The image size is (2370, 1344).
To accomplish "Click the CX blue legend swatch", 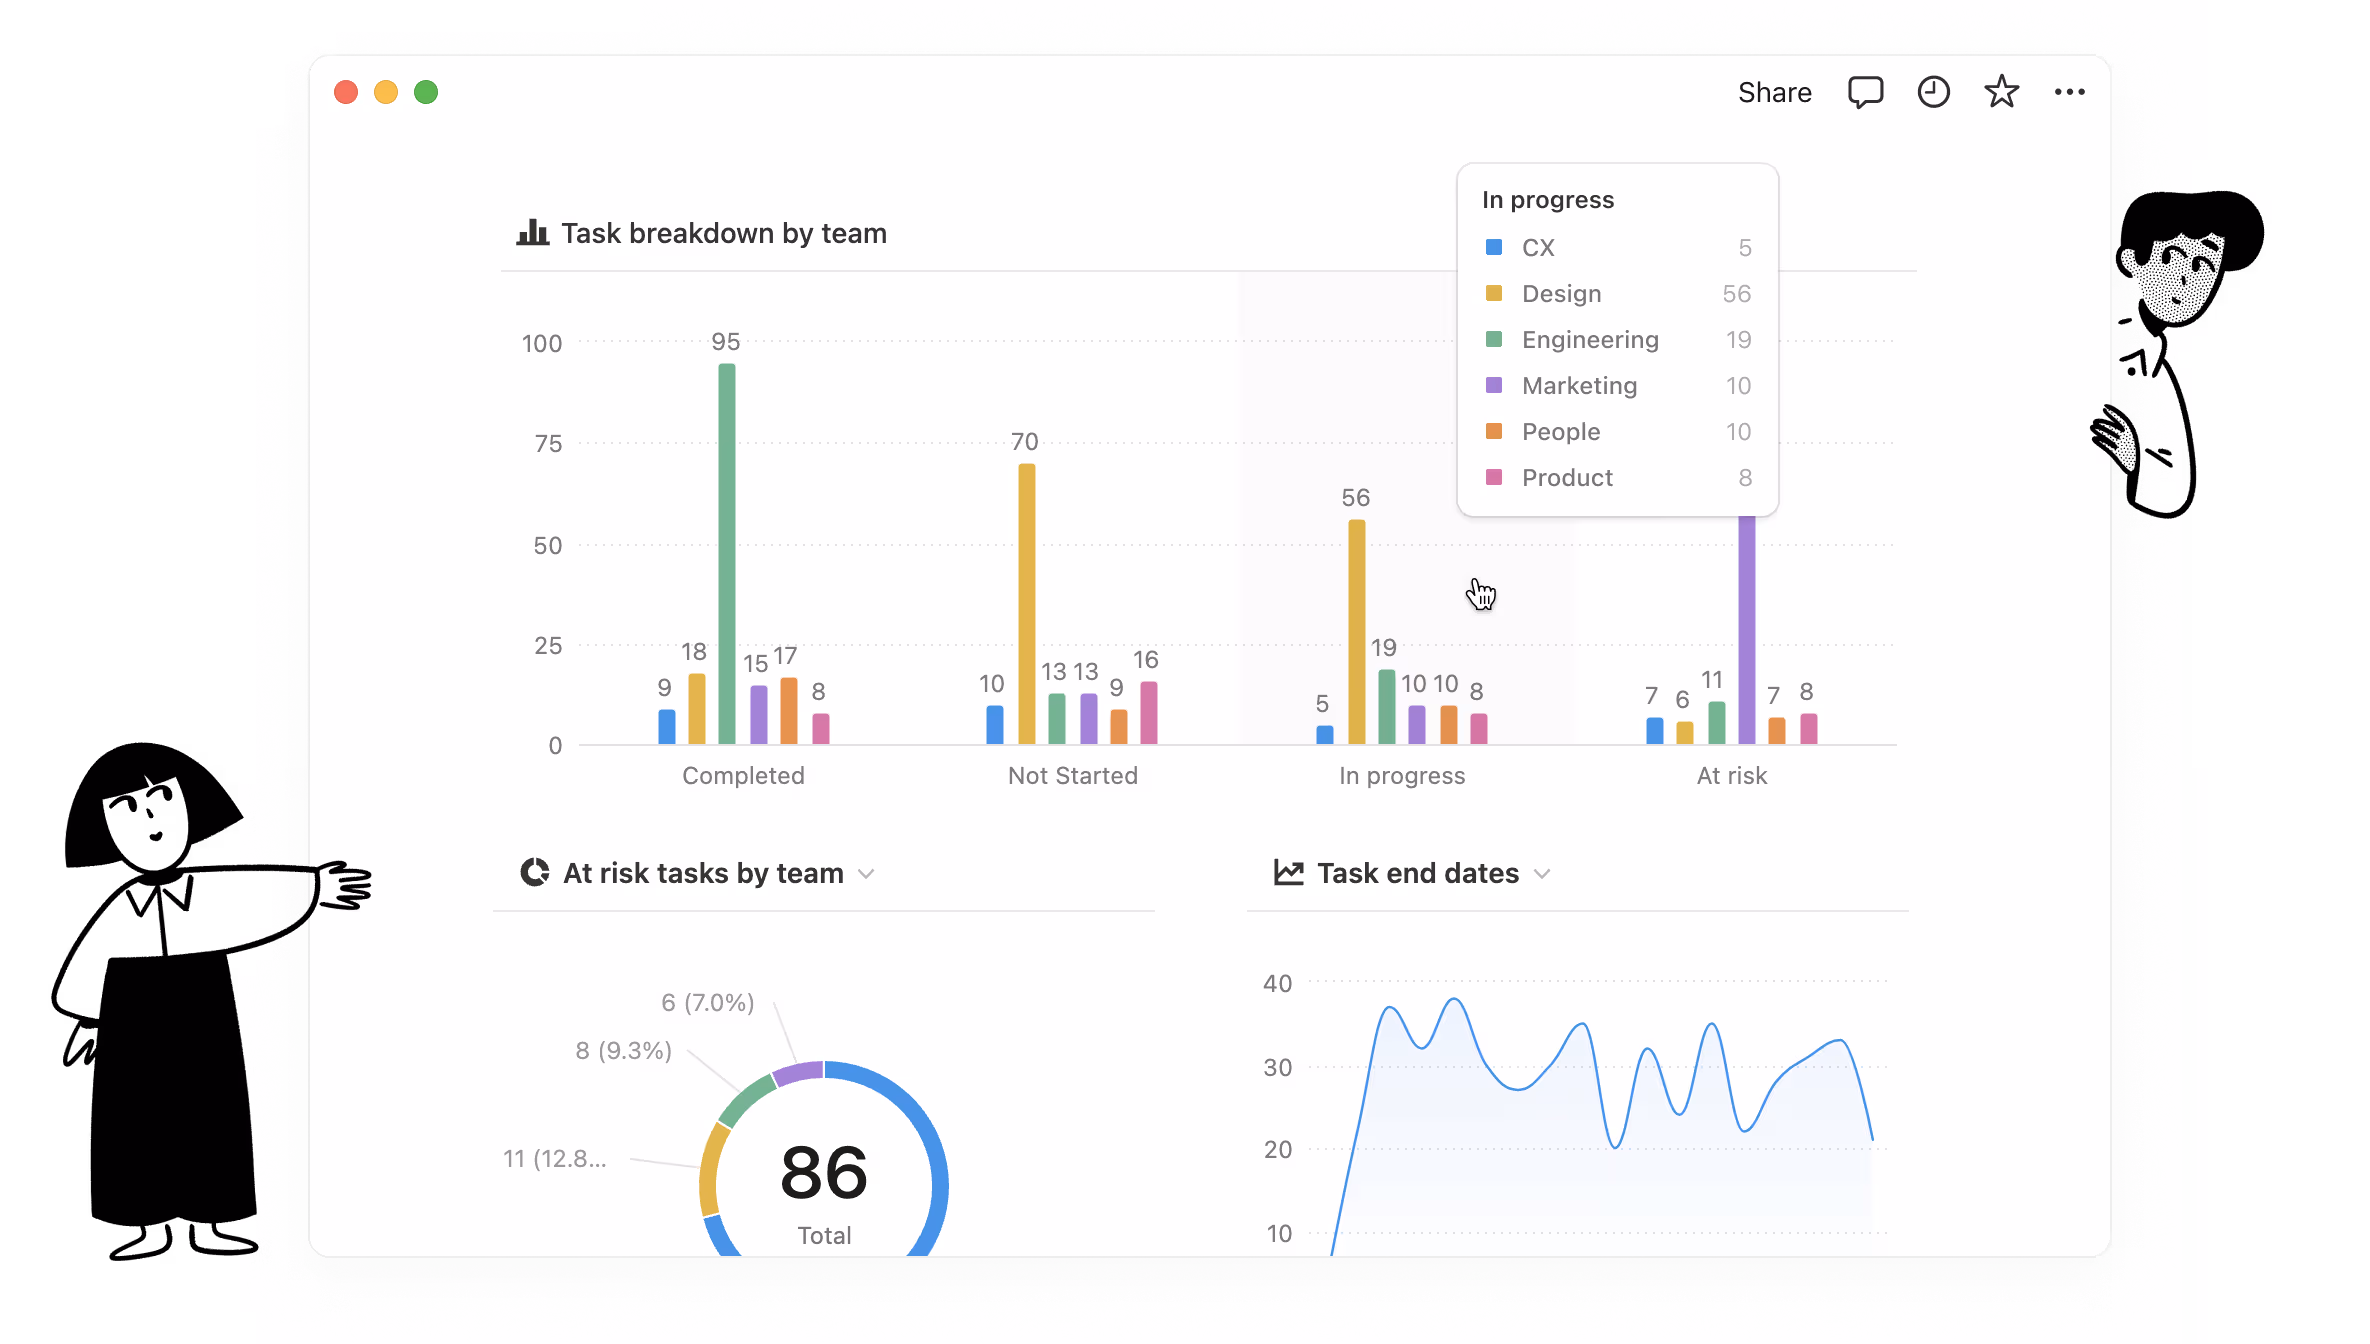I will [1494, 247].
